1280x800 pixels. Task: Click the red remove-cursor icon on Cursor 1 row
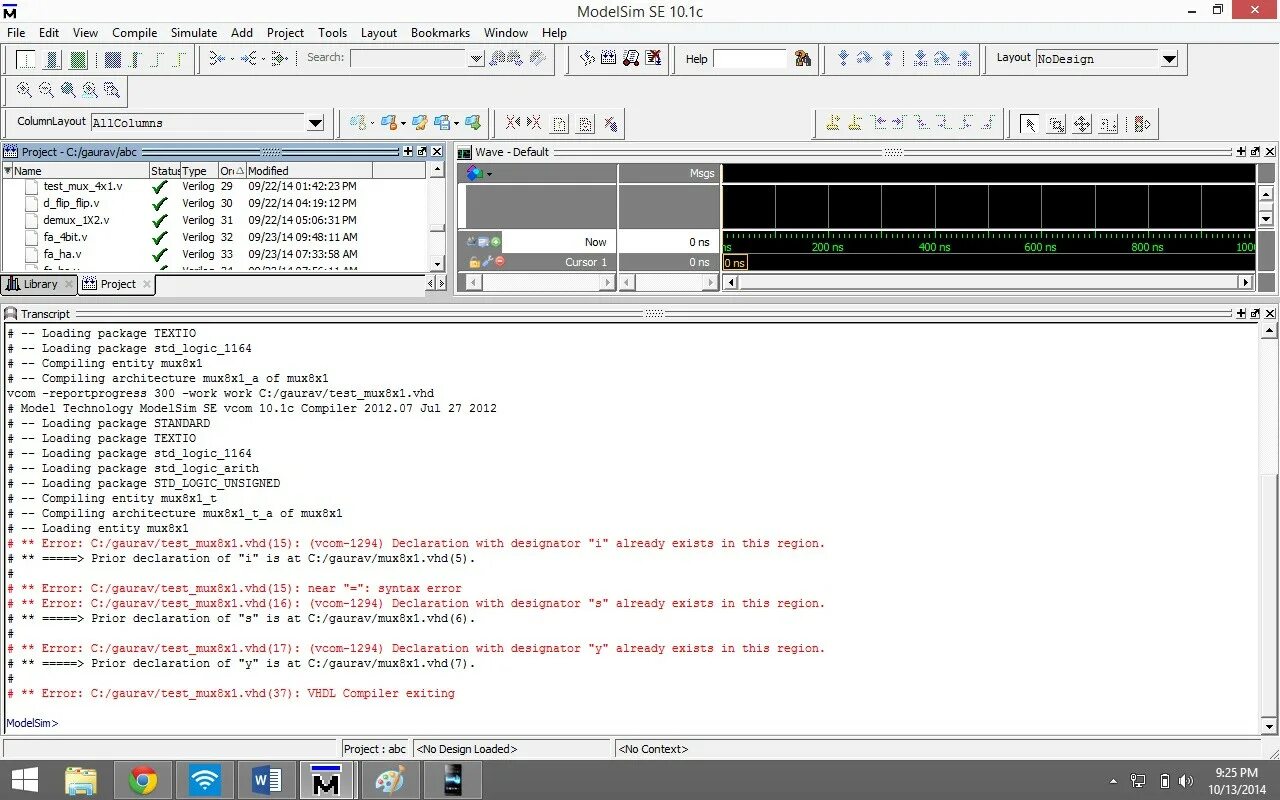500,262
